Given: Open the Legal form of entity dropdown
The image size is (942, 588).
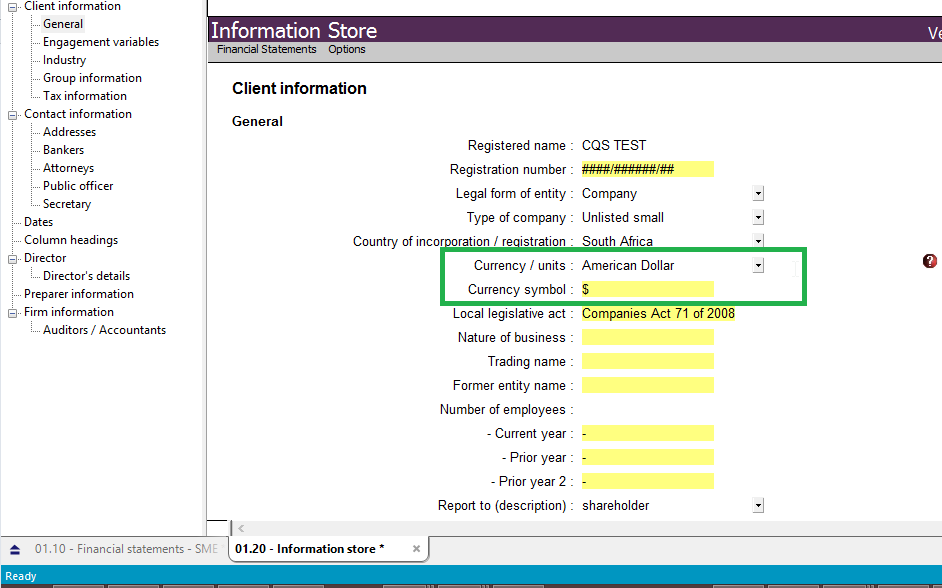Looking at the screenshot, I should (758, 194).
